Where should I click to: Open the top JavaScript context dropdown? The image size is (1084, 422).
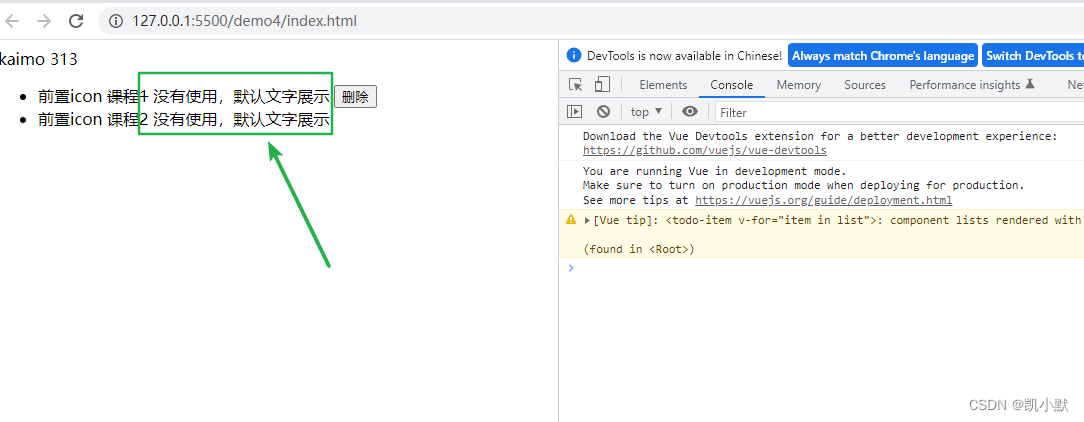click(646, 111)
